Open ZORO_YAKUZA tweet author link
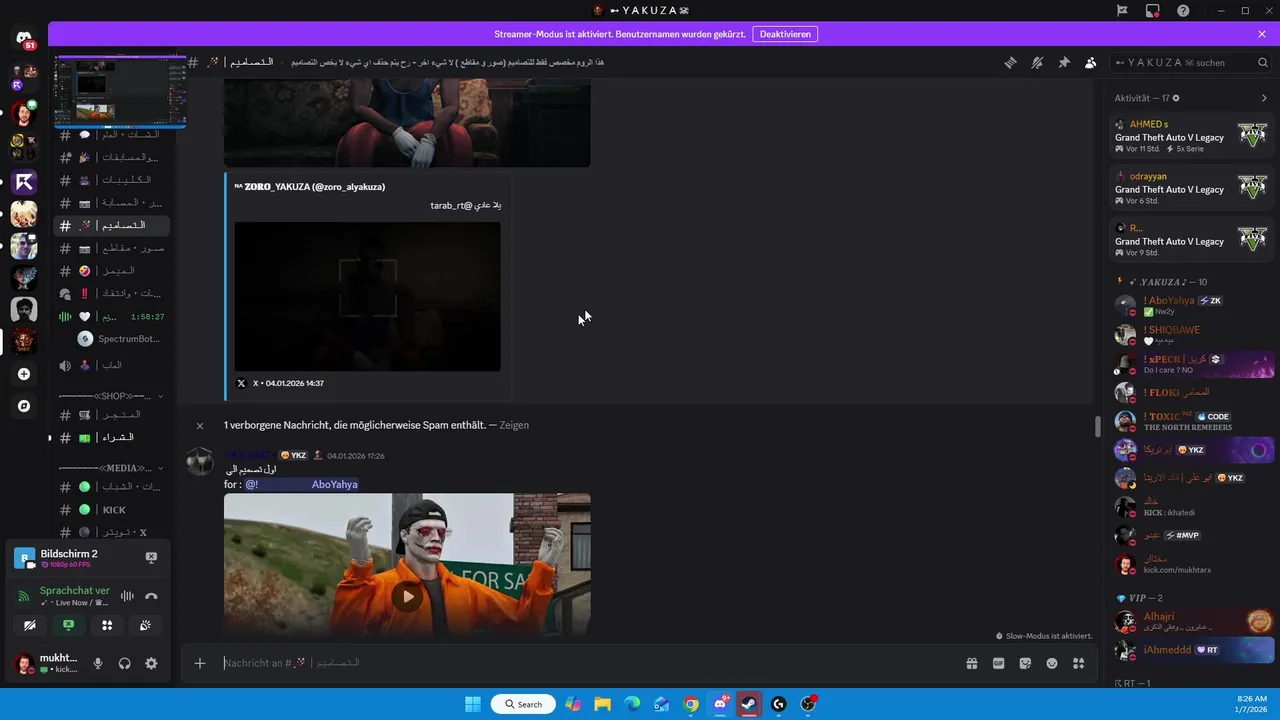The height and width of the screenshot is (720, 1280). (x=309, y=187)
